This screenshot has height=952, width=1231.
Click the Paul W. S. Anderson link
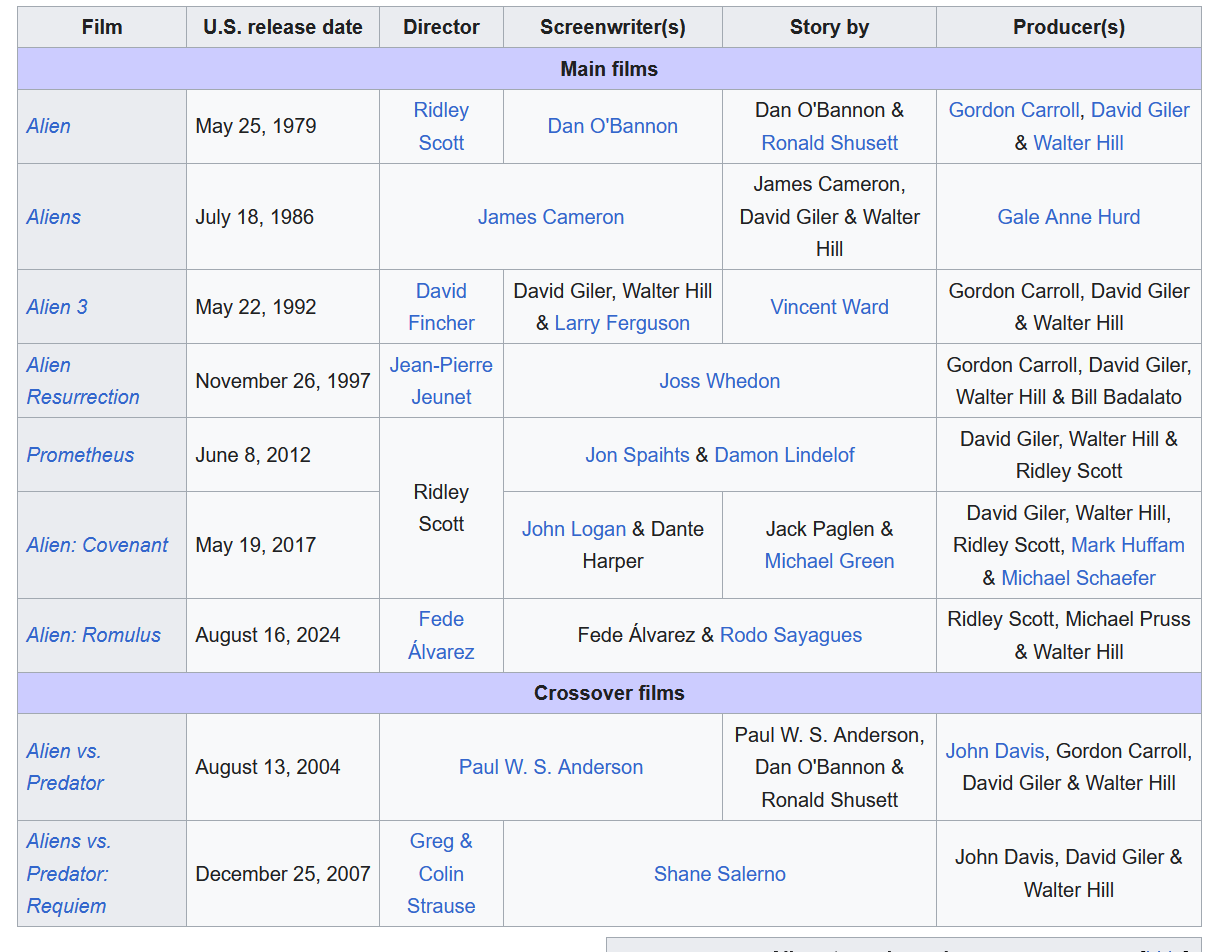coord(550,767)
